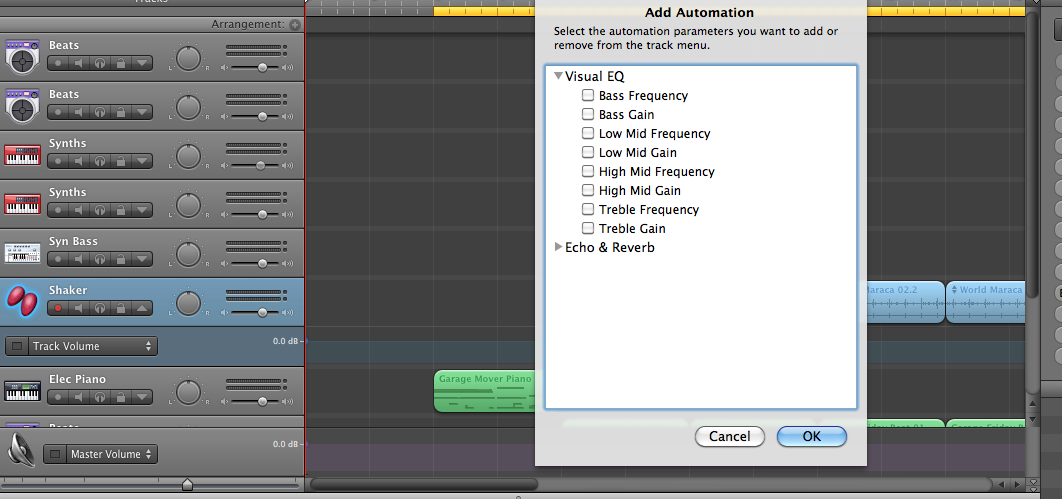The width and height of the screenshot is (1062, 499).
Task: Enable recording on the Elec Piano track
Action: 58,397
